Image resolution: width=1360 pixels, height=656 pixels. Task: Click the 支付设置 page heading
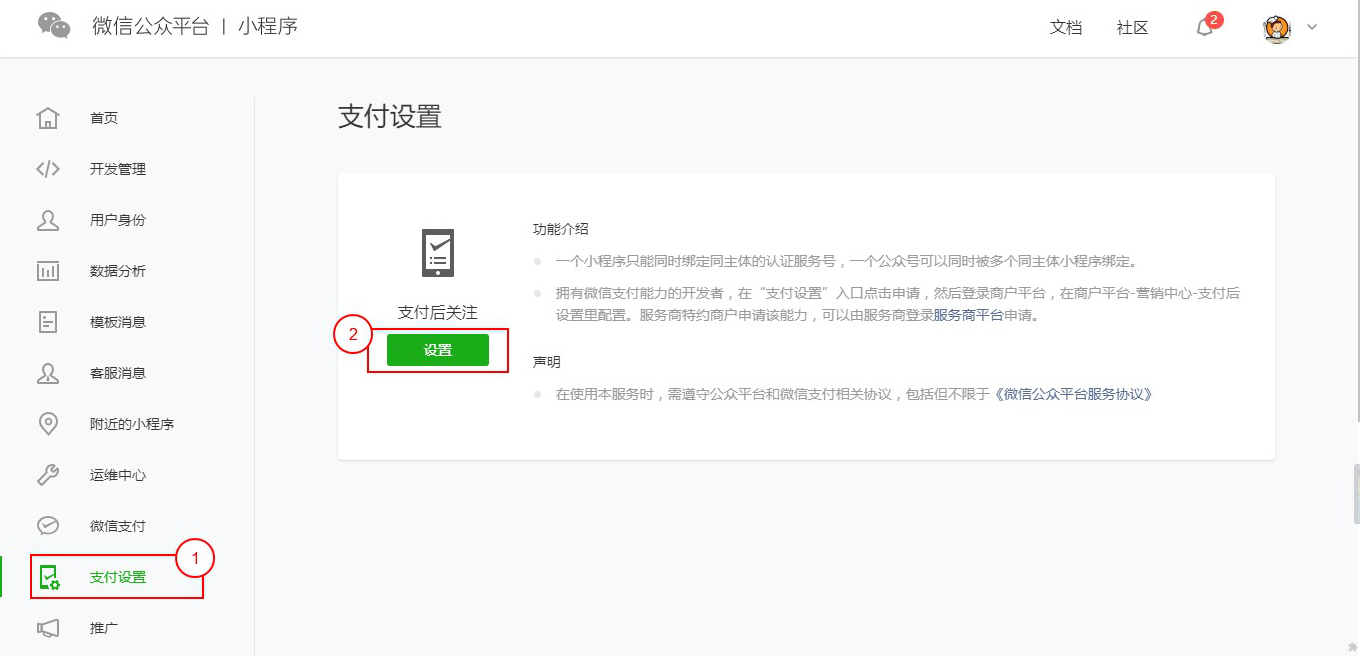(390, 116)
